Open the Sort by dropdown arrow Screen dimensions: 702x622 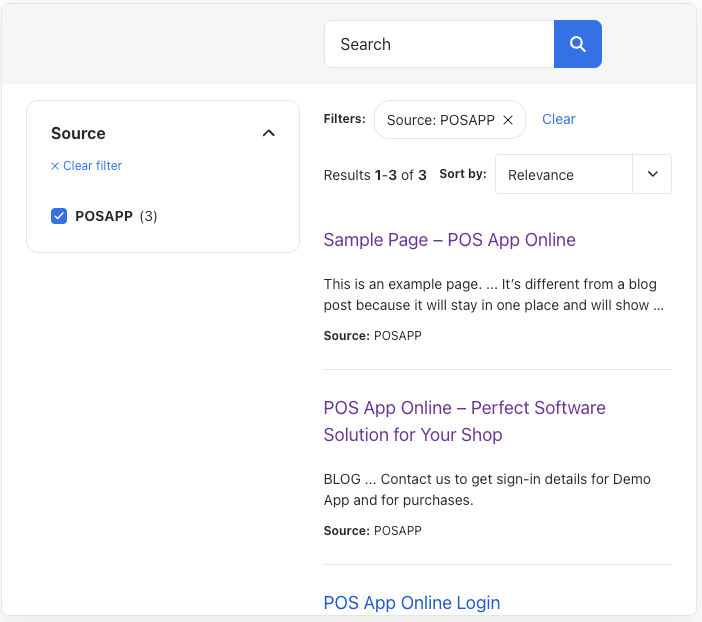(652, 174)
